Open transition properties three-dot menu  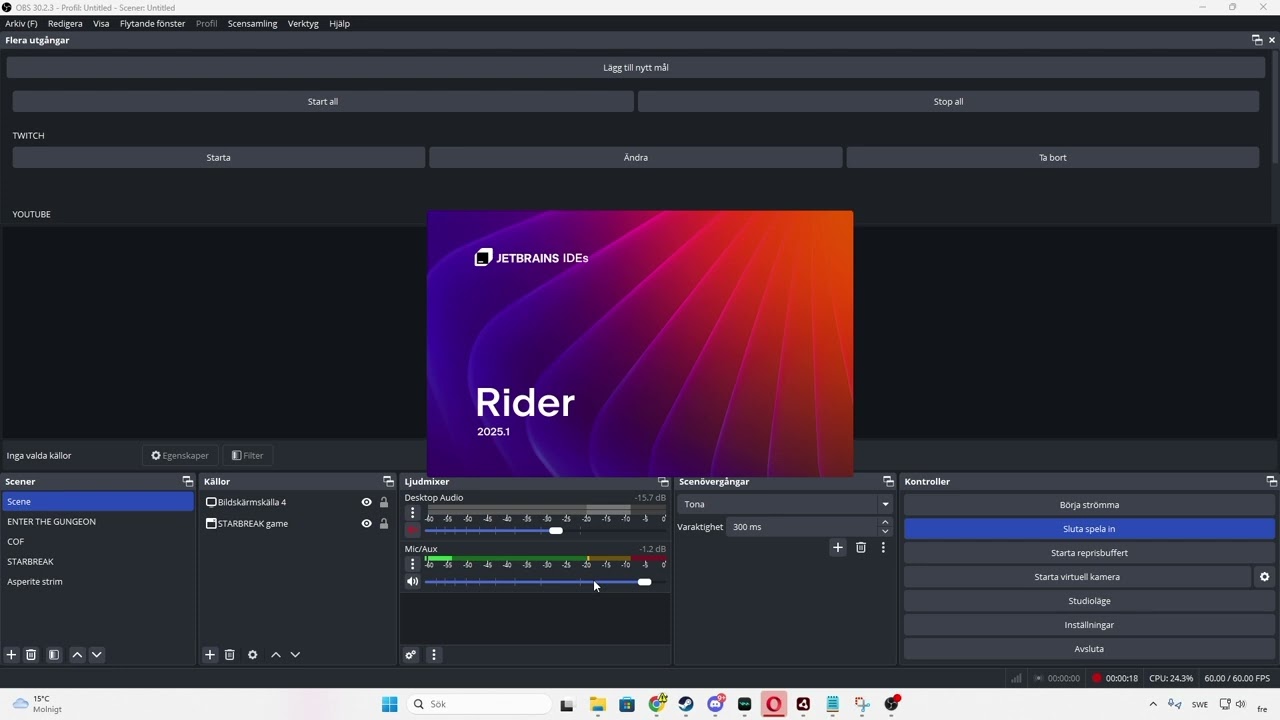[x=883, y=547]
